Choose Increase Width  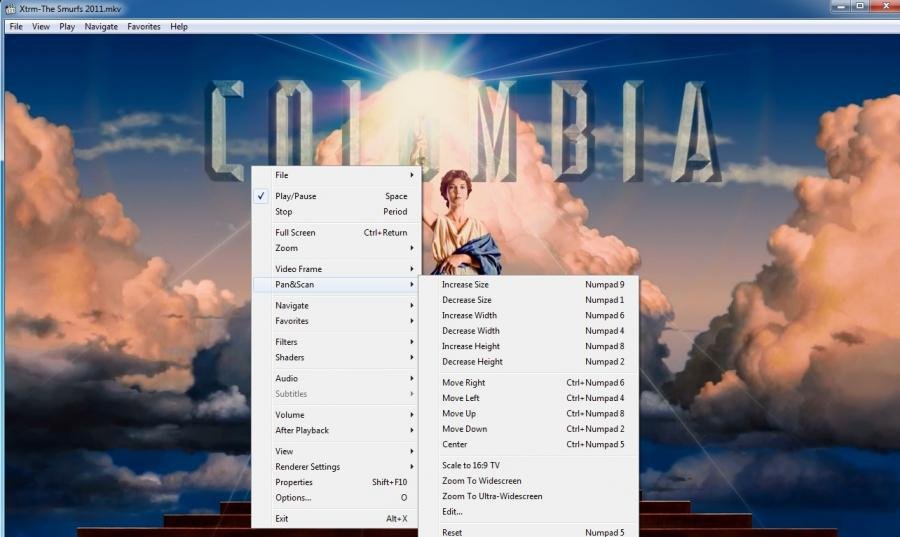(529, 316)
